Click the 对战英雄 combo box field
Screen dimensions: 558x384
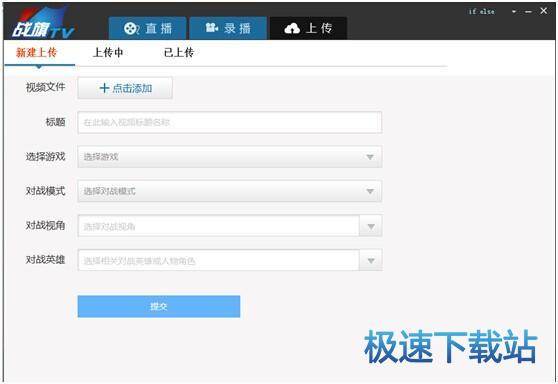pos(219,260)
